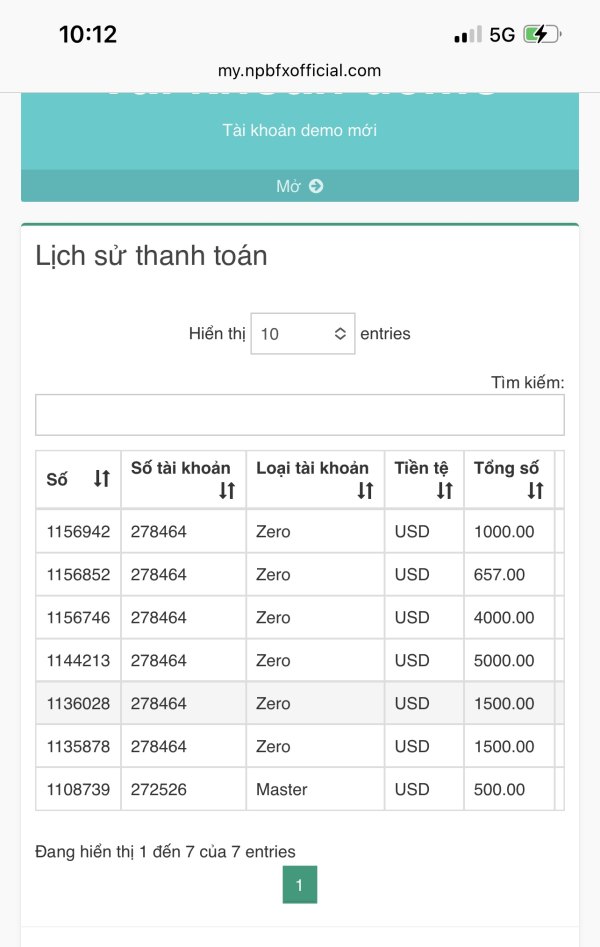Go to pagination page 1
The height and width of the screenshot is (947, 600).
(x=300, y=885)
